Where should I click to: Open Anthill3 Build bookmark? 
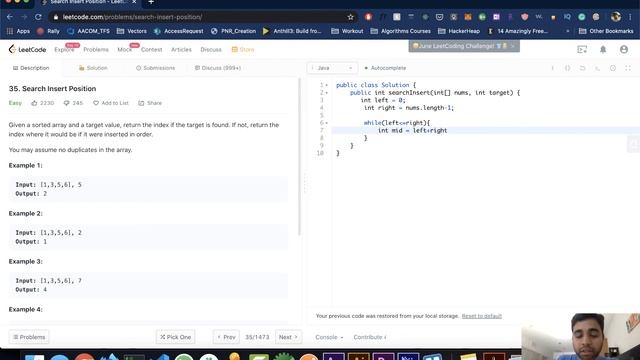[x=292, y=31]
